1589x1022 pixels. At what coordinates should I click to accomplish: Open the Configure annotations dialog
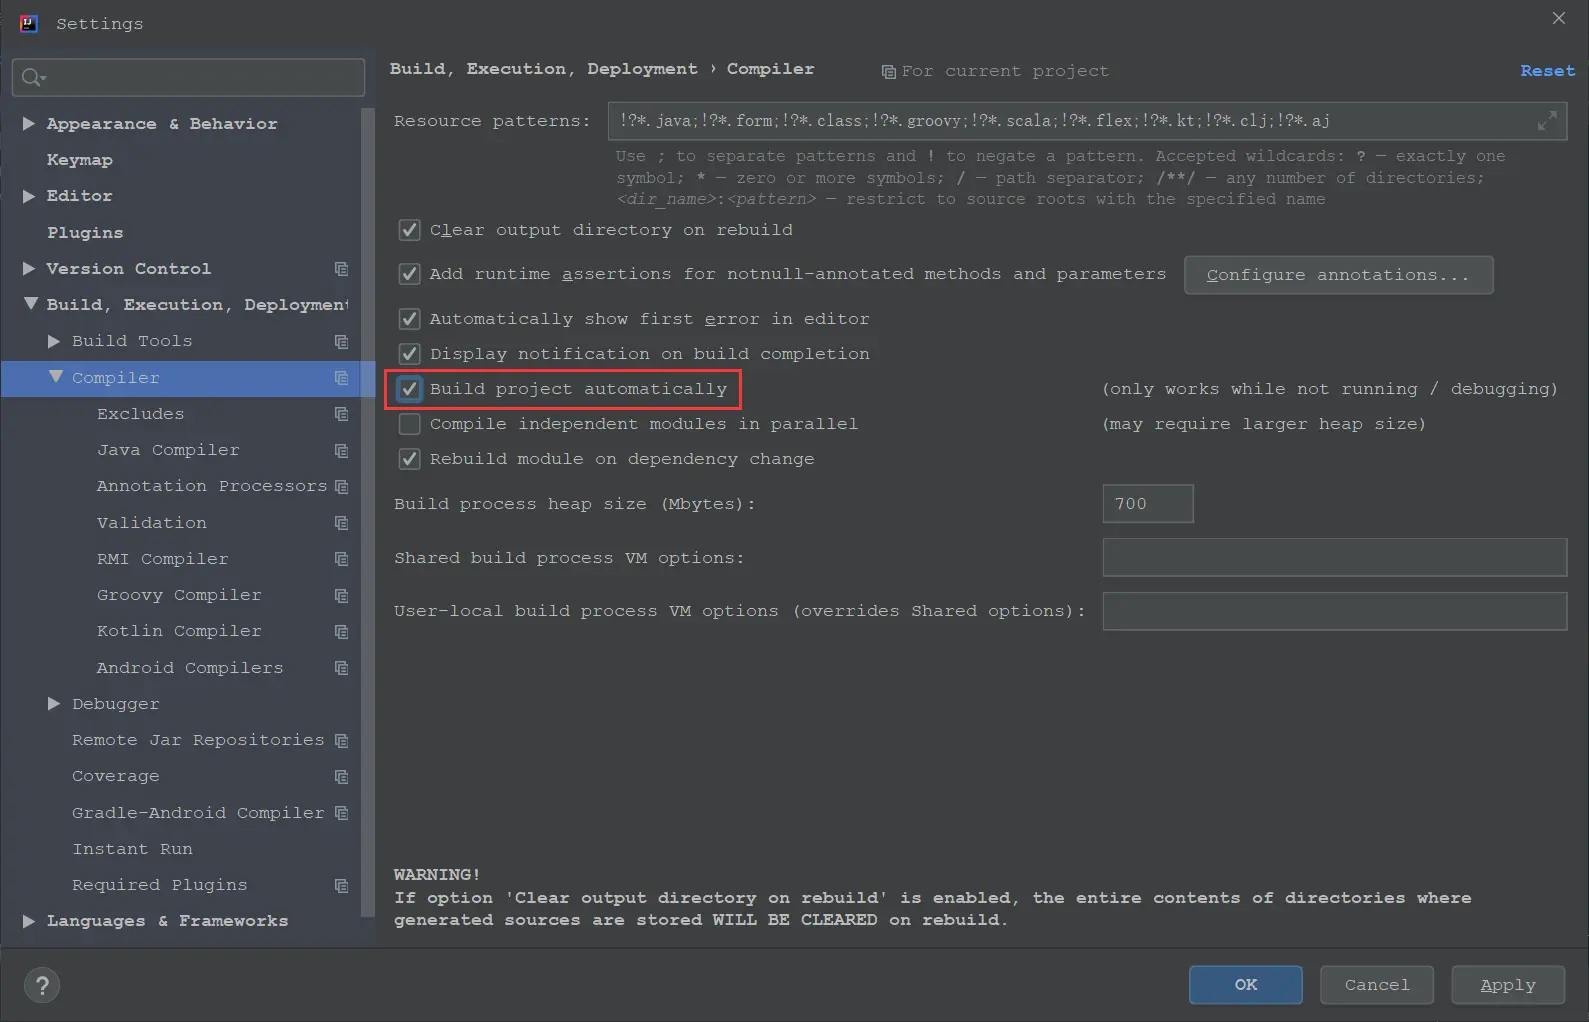pos(1339,275)
